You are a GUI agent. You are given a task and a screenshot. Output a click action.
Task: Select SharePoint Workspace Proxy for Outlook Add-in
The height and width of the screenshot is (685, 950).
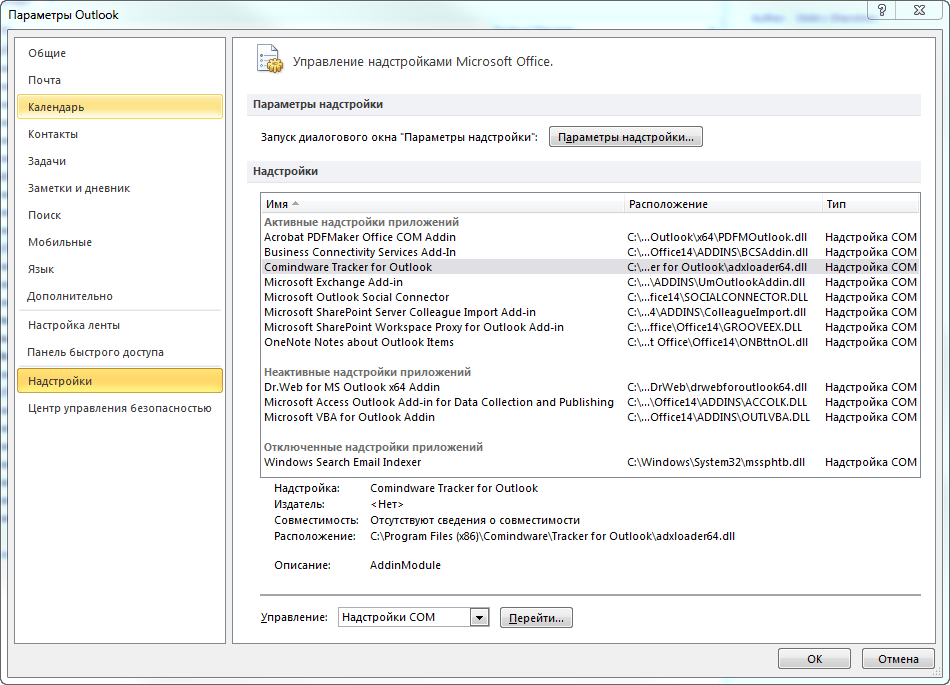(590, 327)
